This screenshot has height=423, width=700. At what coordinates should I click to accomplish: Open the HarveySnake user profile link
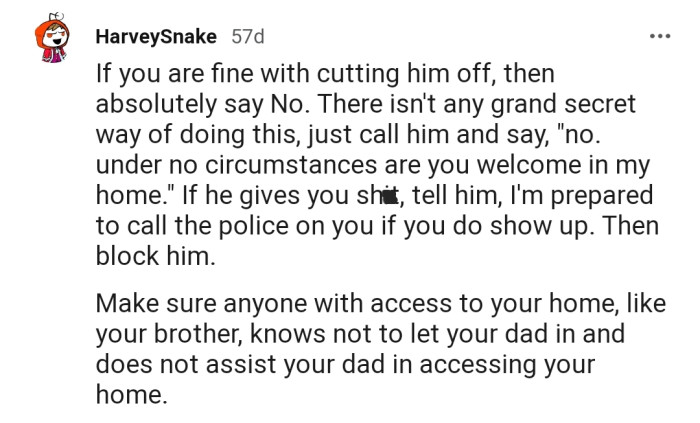158,37
